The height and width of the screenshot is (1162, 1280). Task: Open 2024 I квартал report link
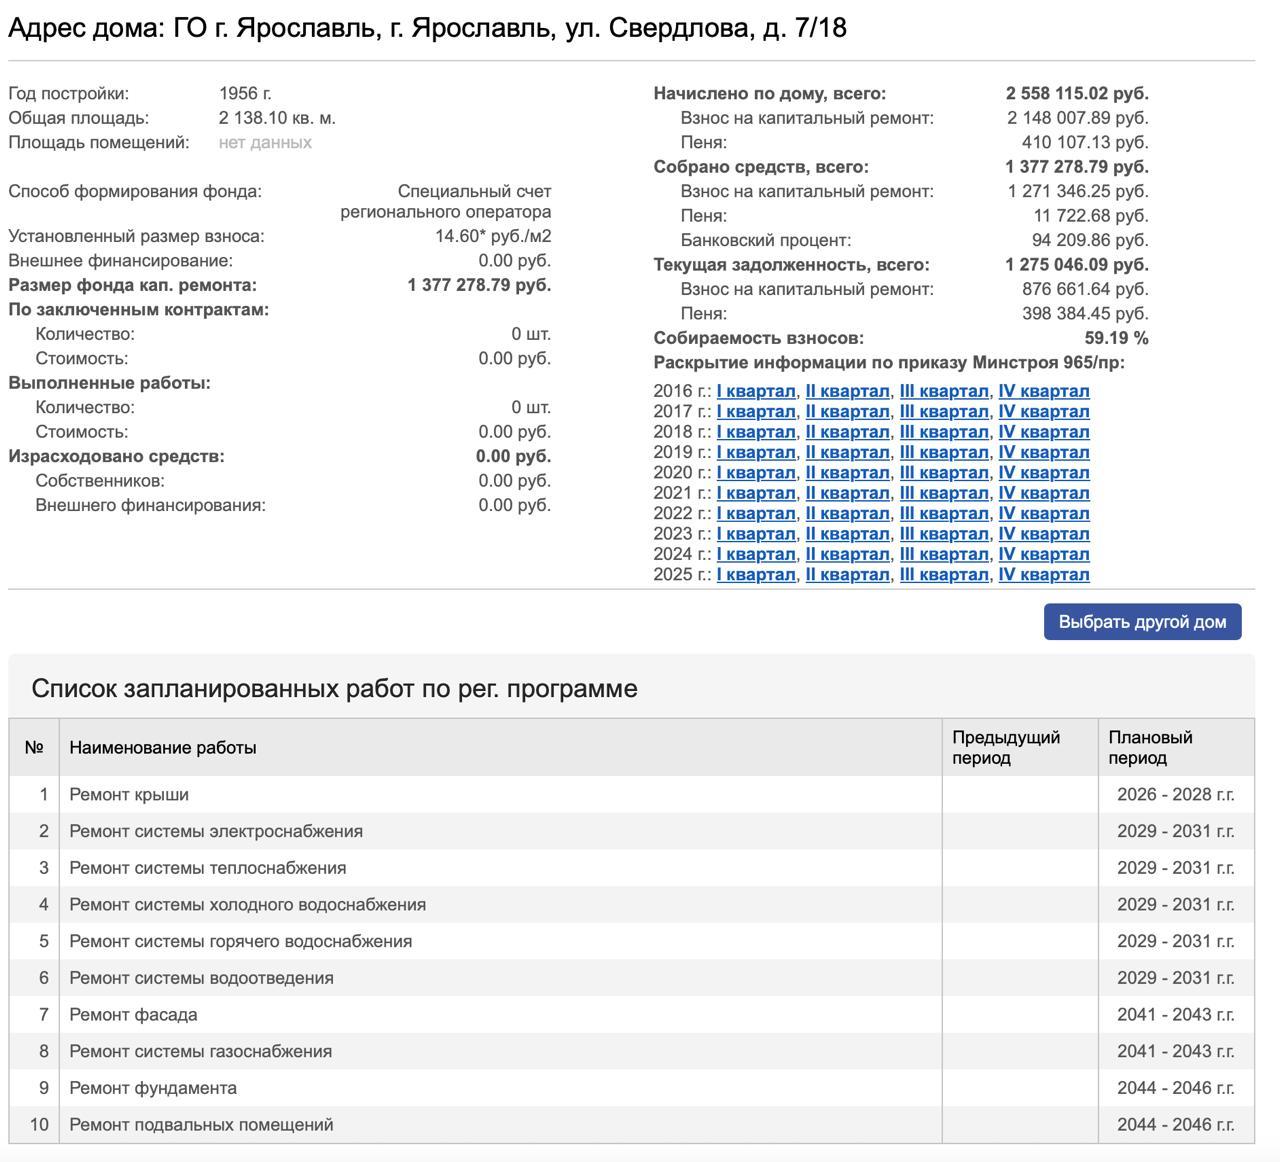(756, 554)
